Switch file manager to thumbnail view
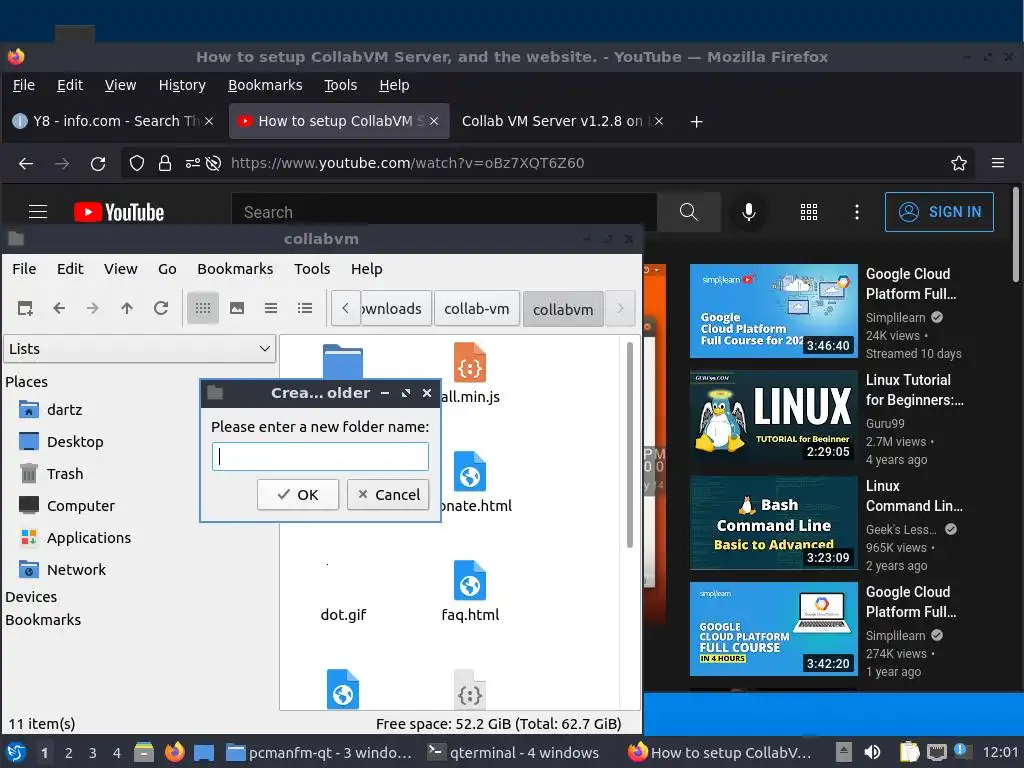The image size is (1024, 768). [236, 308]
